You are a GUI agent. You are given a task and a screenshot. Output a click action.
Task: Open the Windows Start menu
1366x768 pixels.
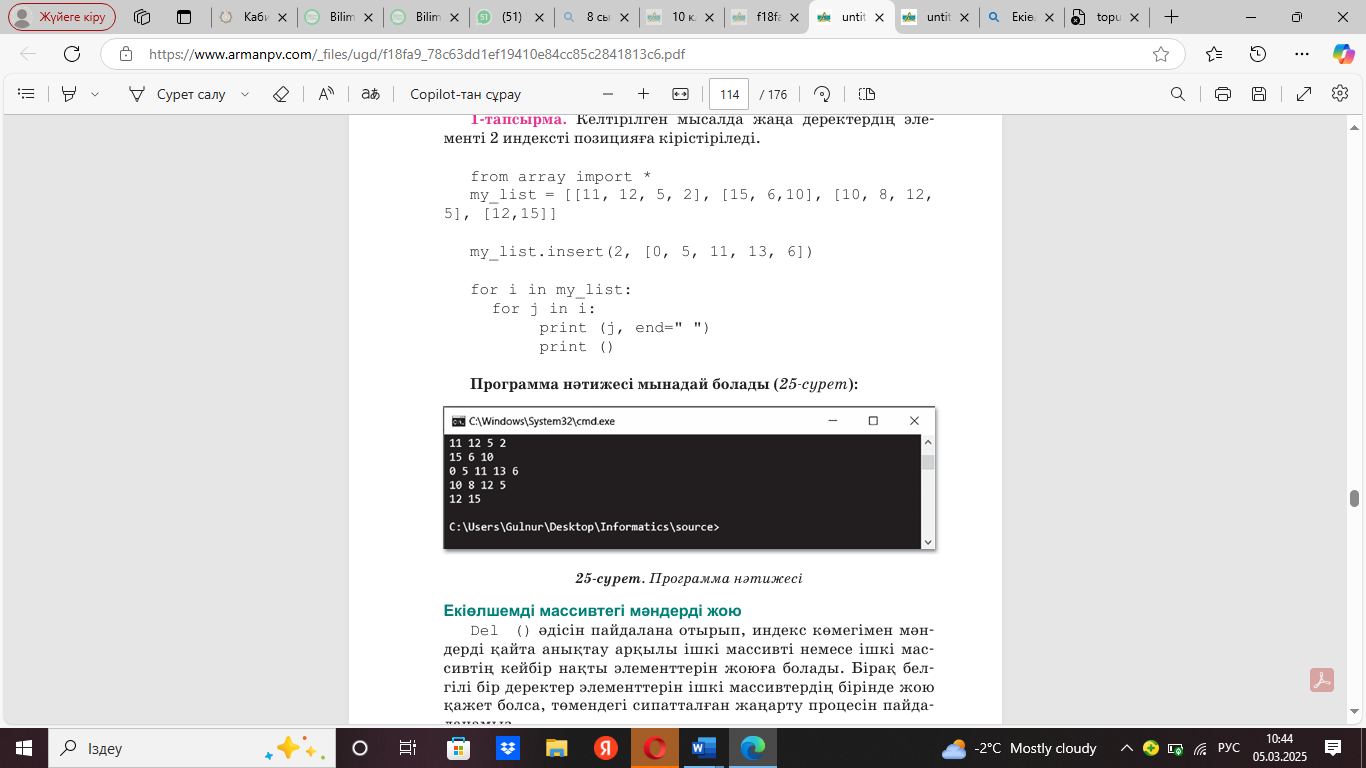tap(23, 748)
